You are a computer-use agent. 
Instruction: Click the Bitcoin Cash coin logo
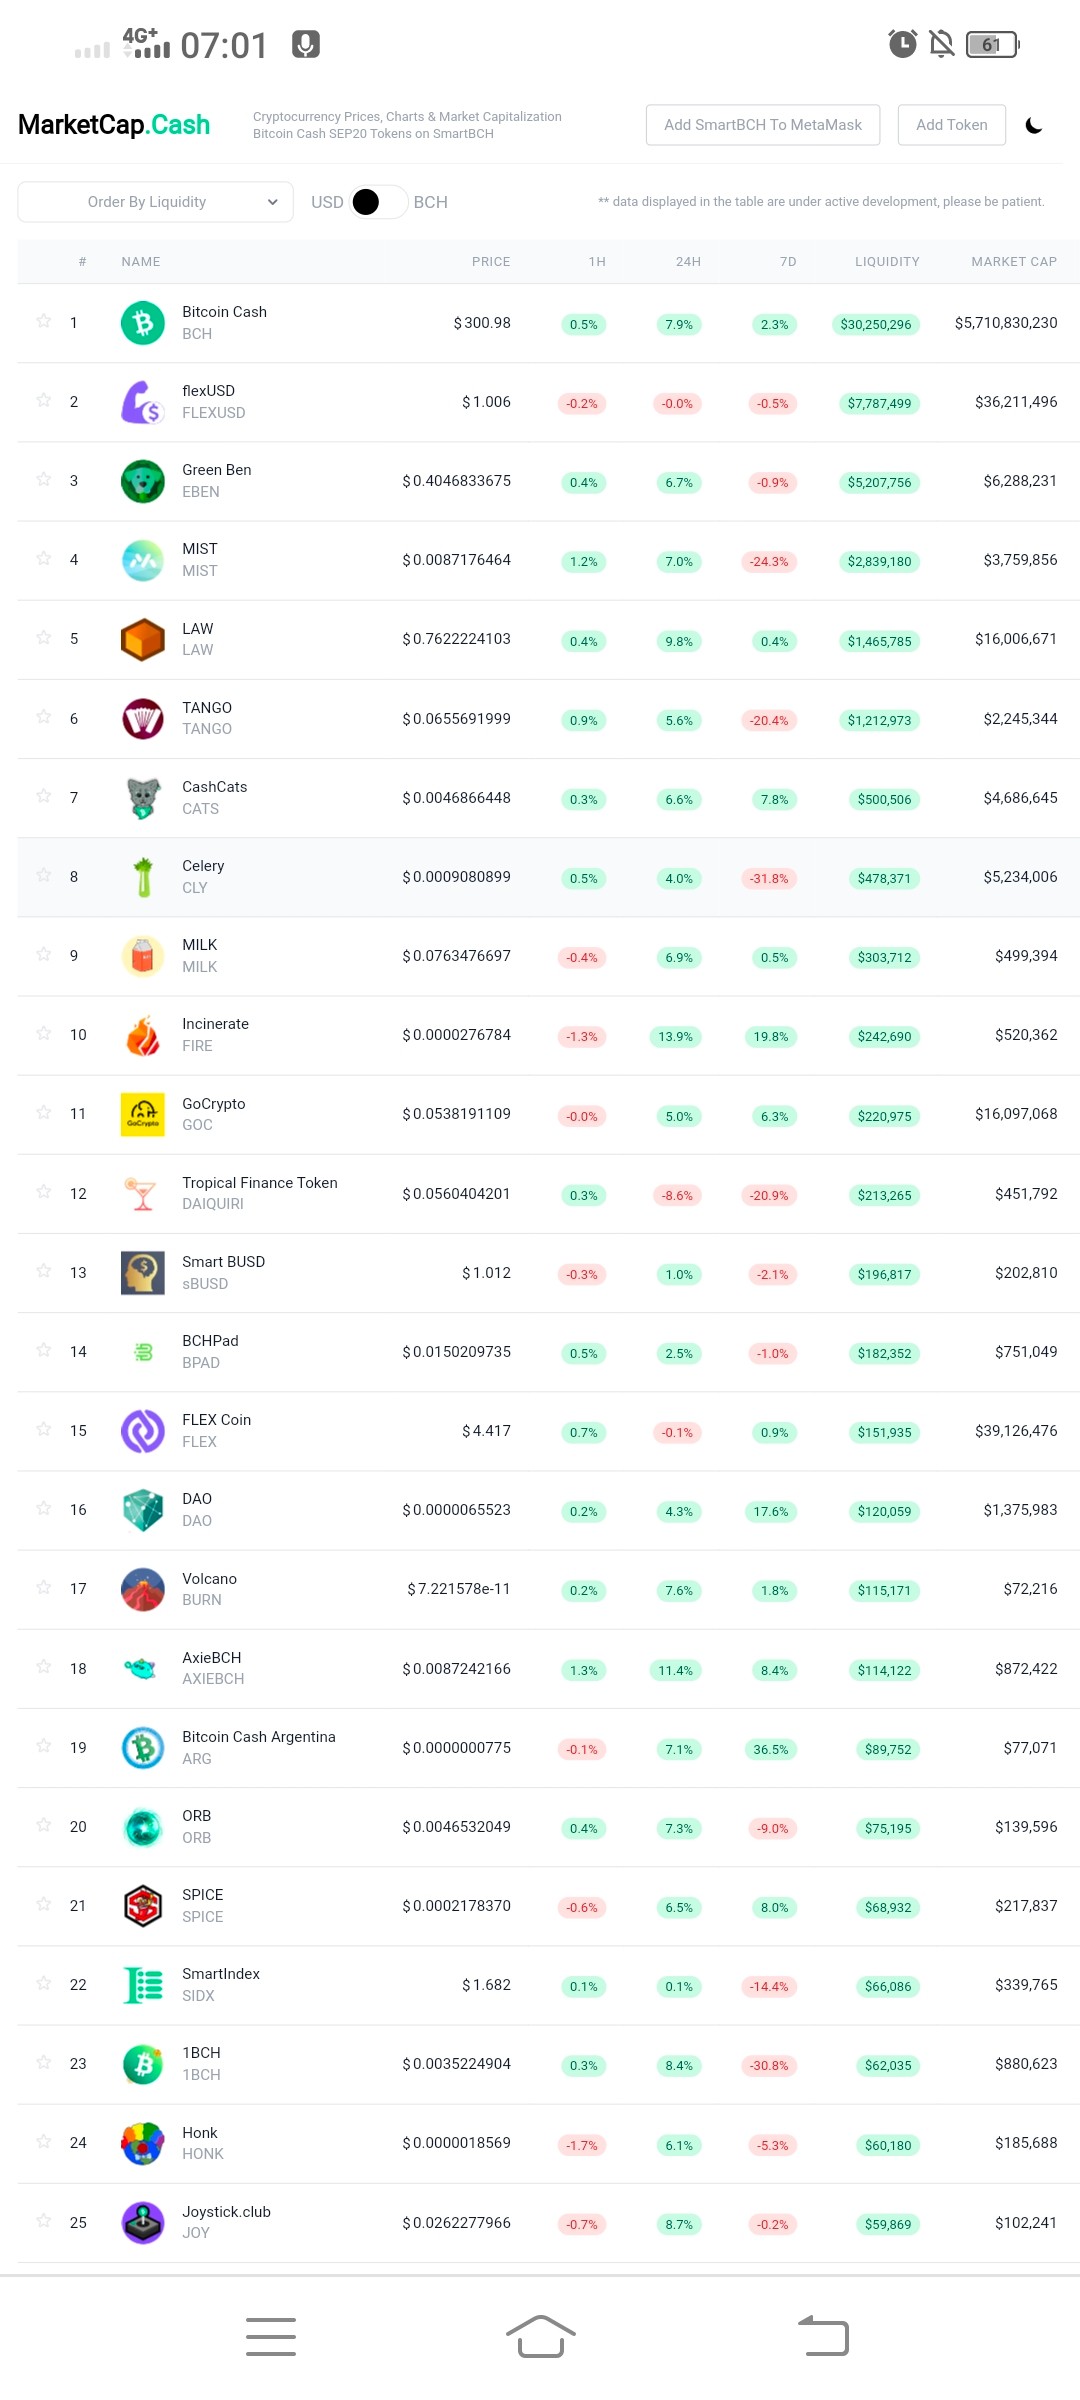(x=143, y=323)
